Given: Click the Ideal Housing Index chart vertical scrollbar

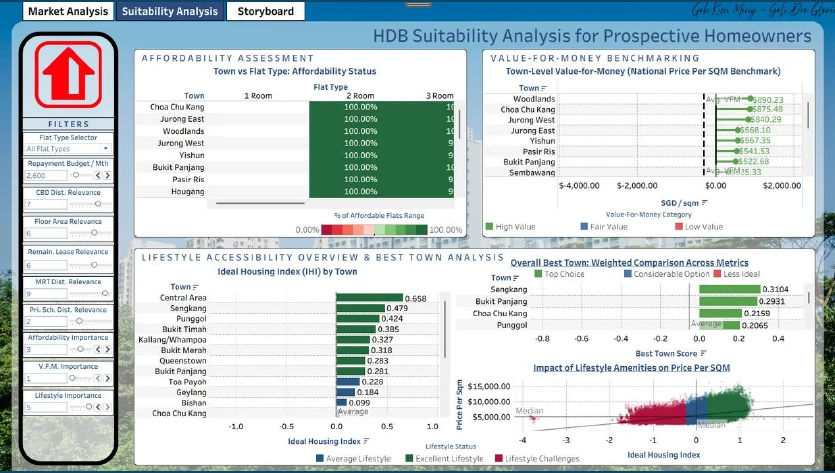Looking at the screenshot, I should click(x=445, y=329).
